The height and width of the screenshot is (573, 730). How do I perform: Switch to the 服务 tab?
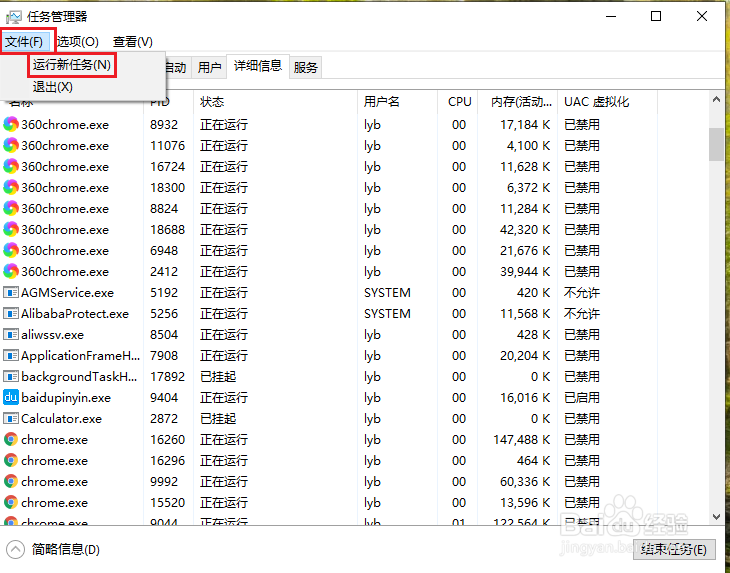305,67
